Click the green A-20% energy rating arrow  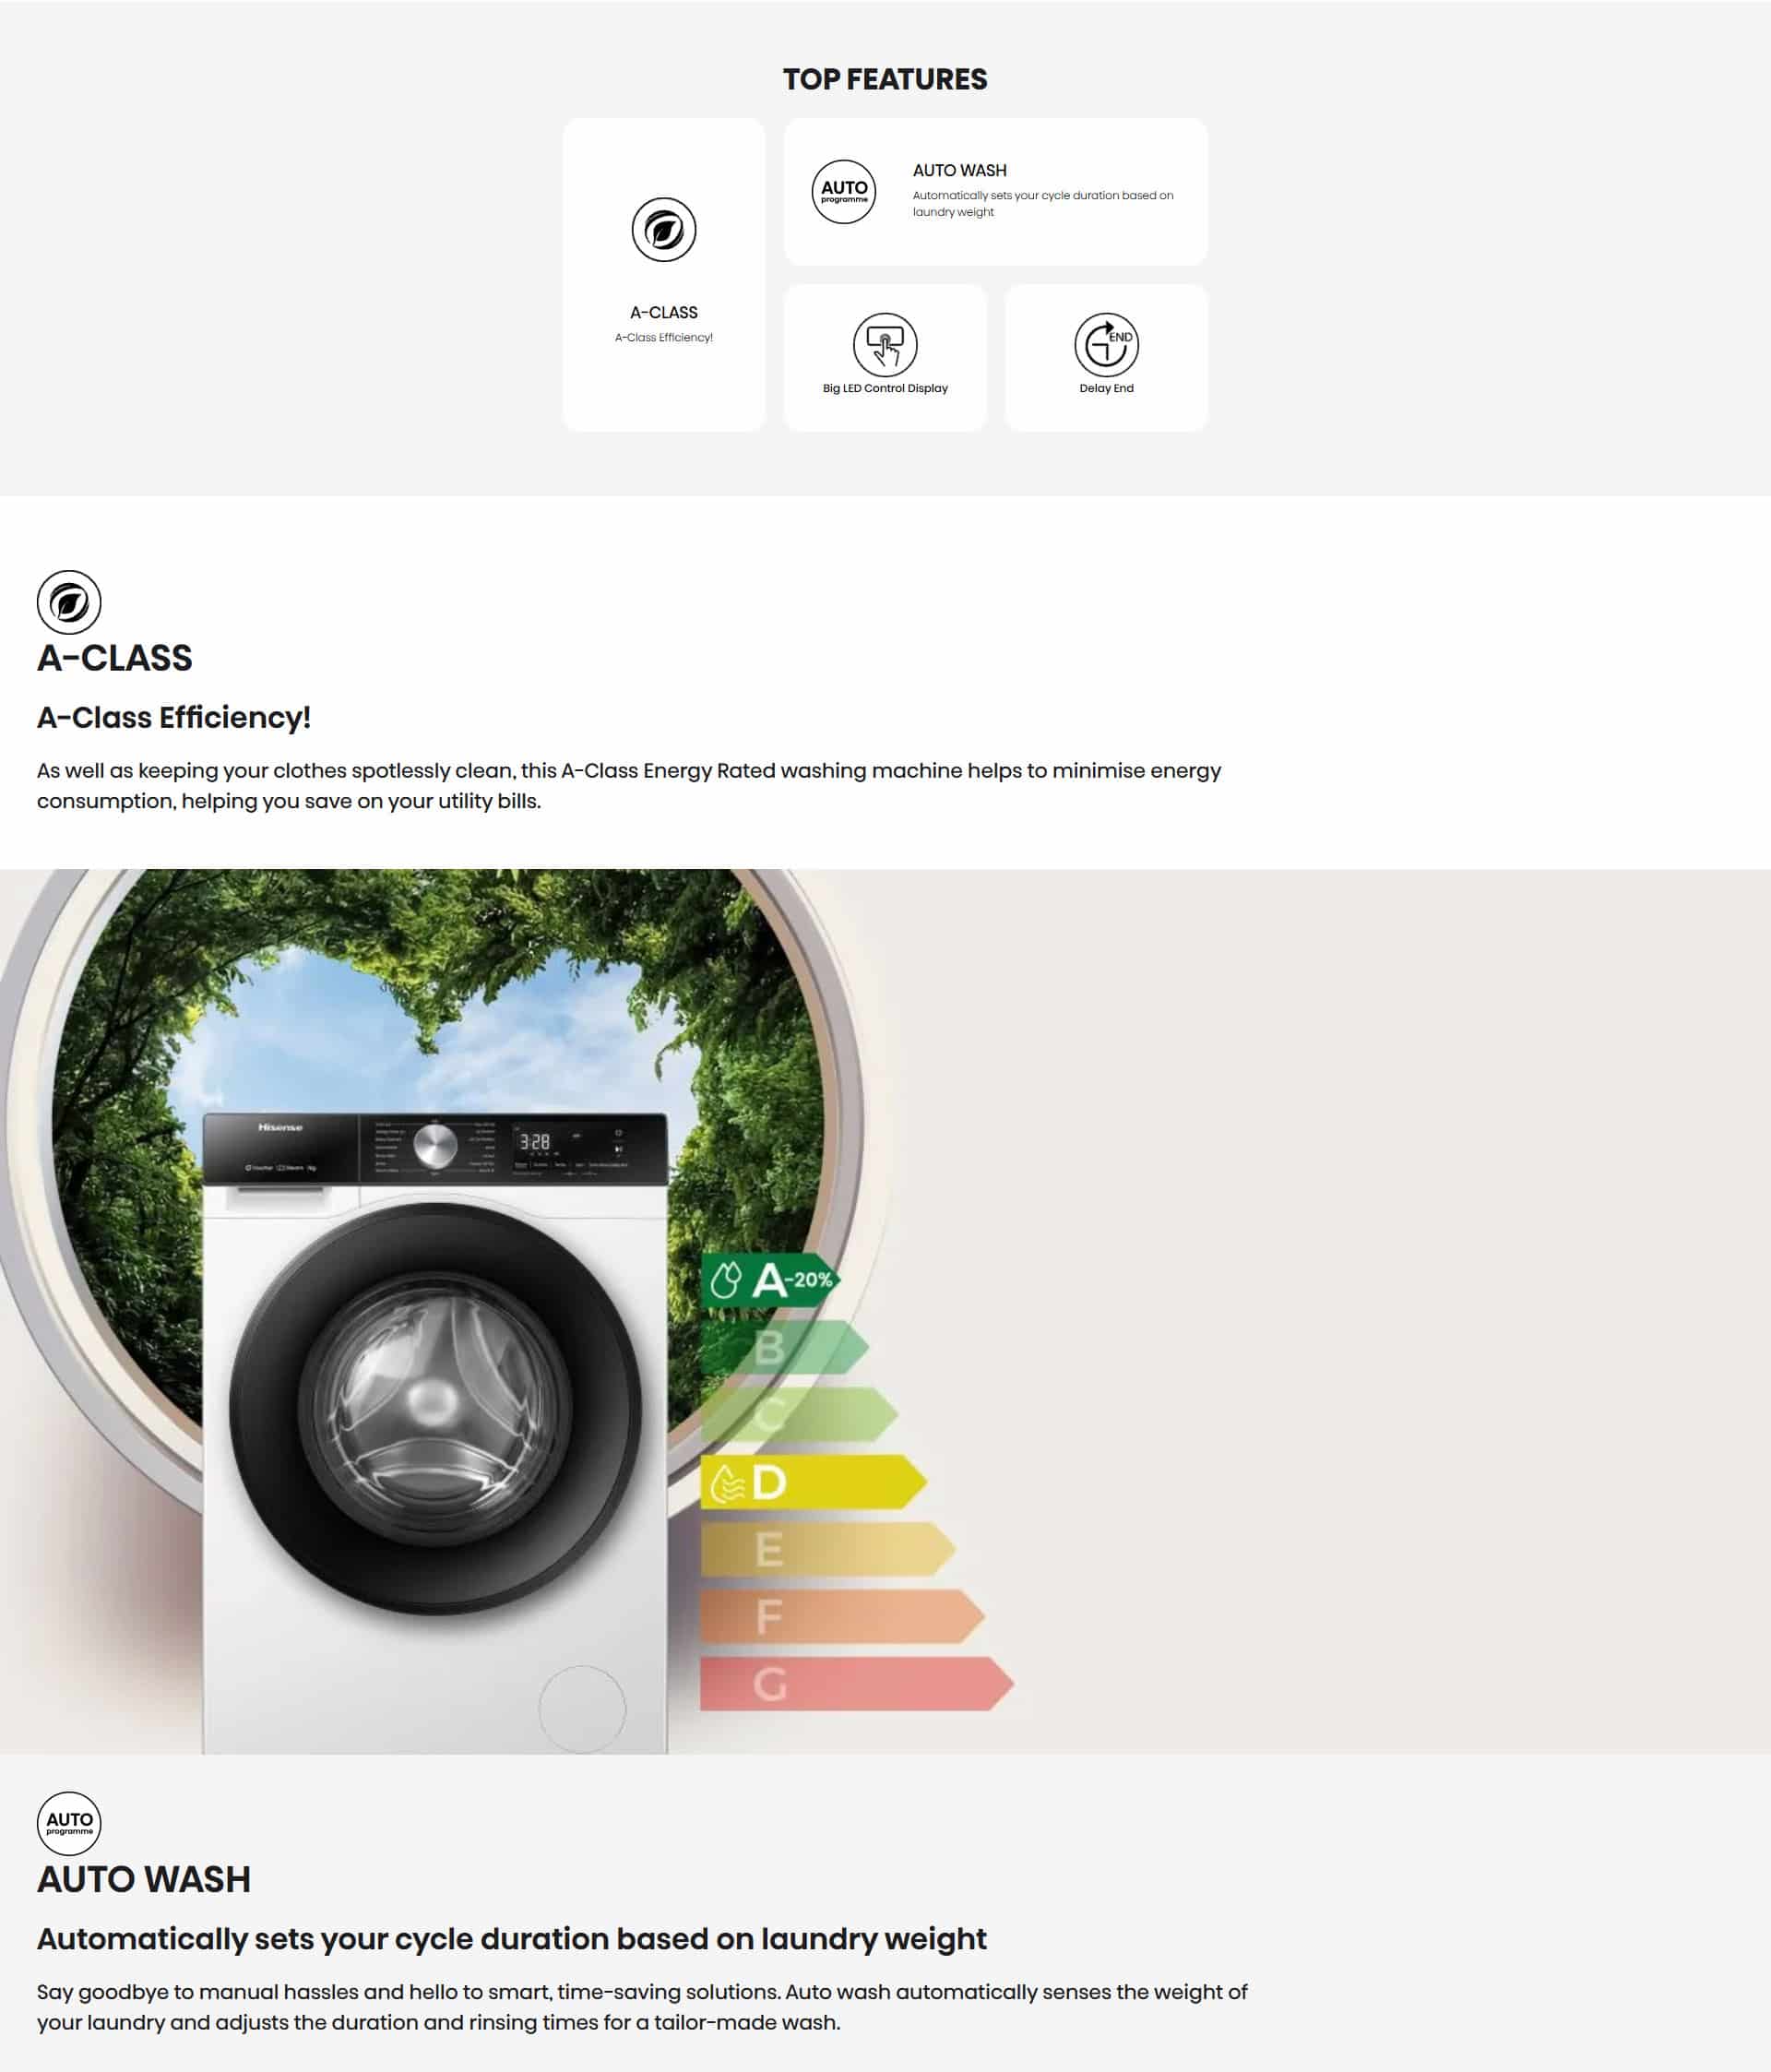(x=770, y=1279)
